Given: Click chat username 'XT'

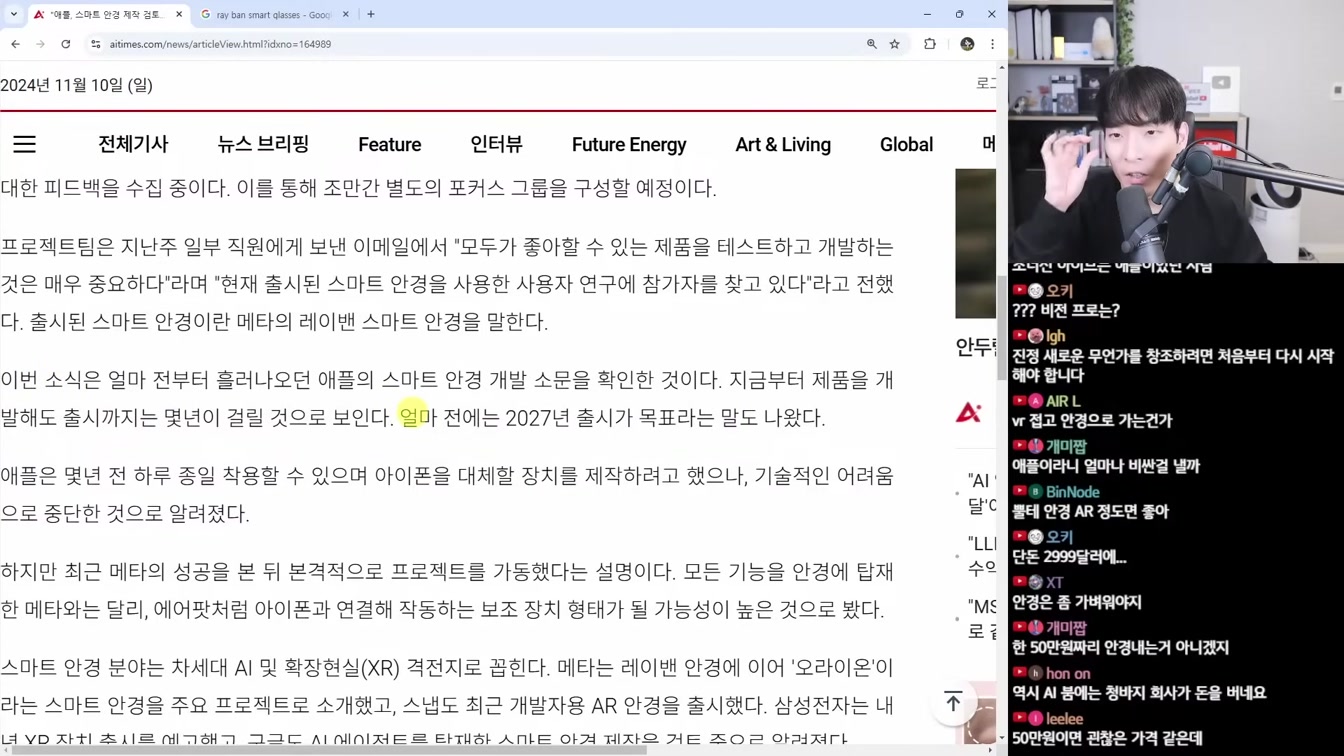Looking at the screenshot, I should click(1054, 583).
